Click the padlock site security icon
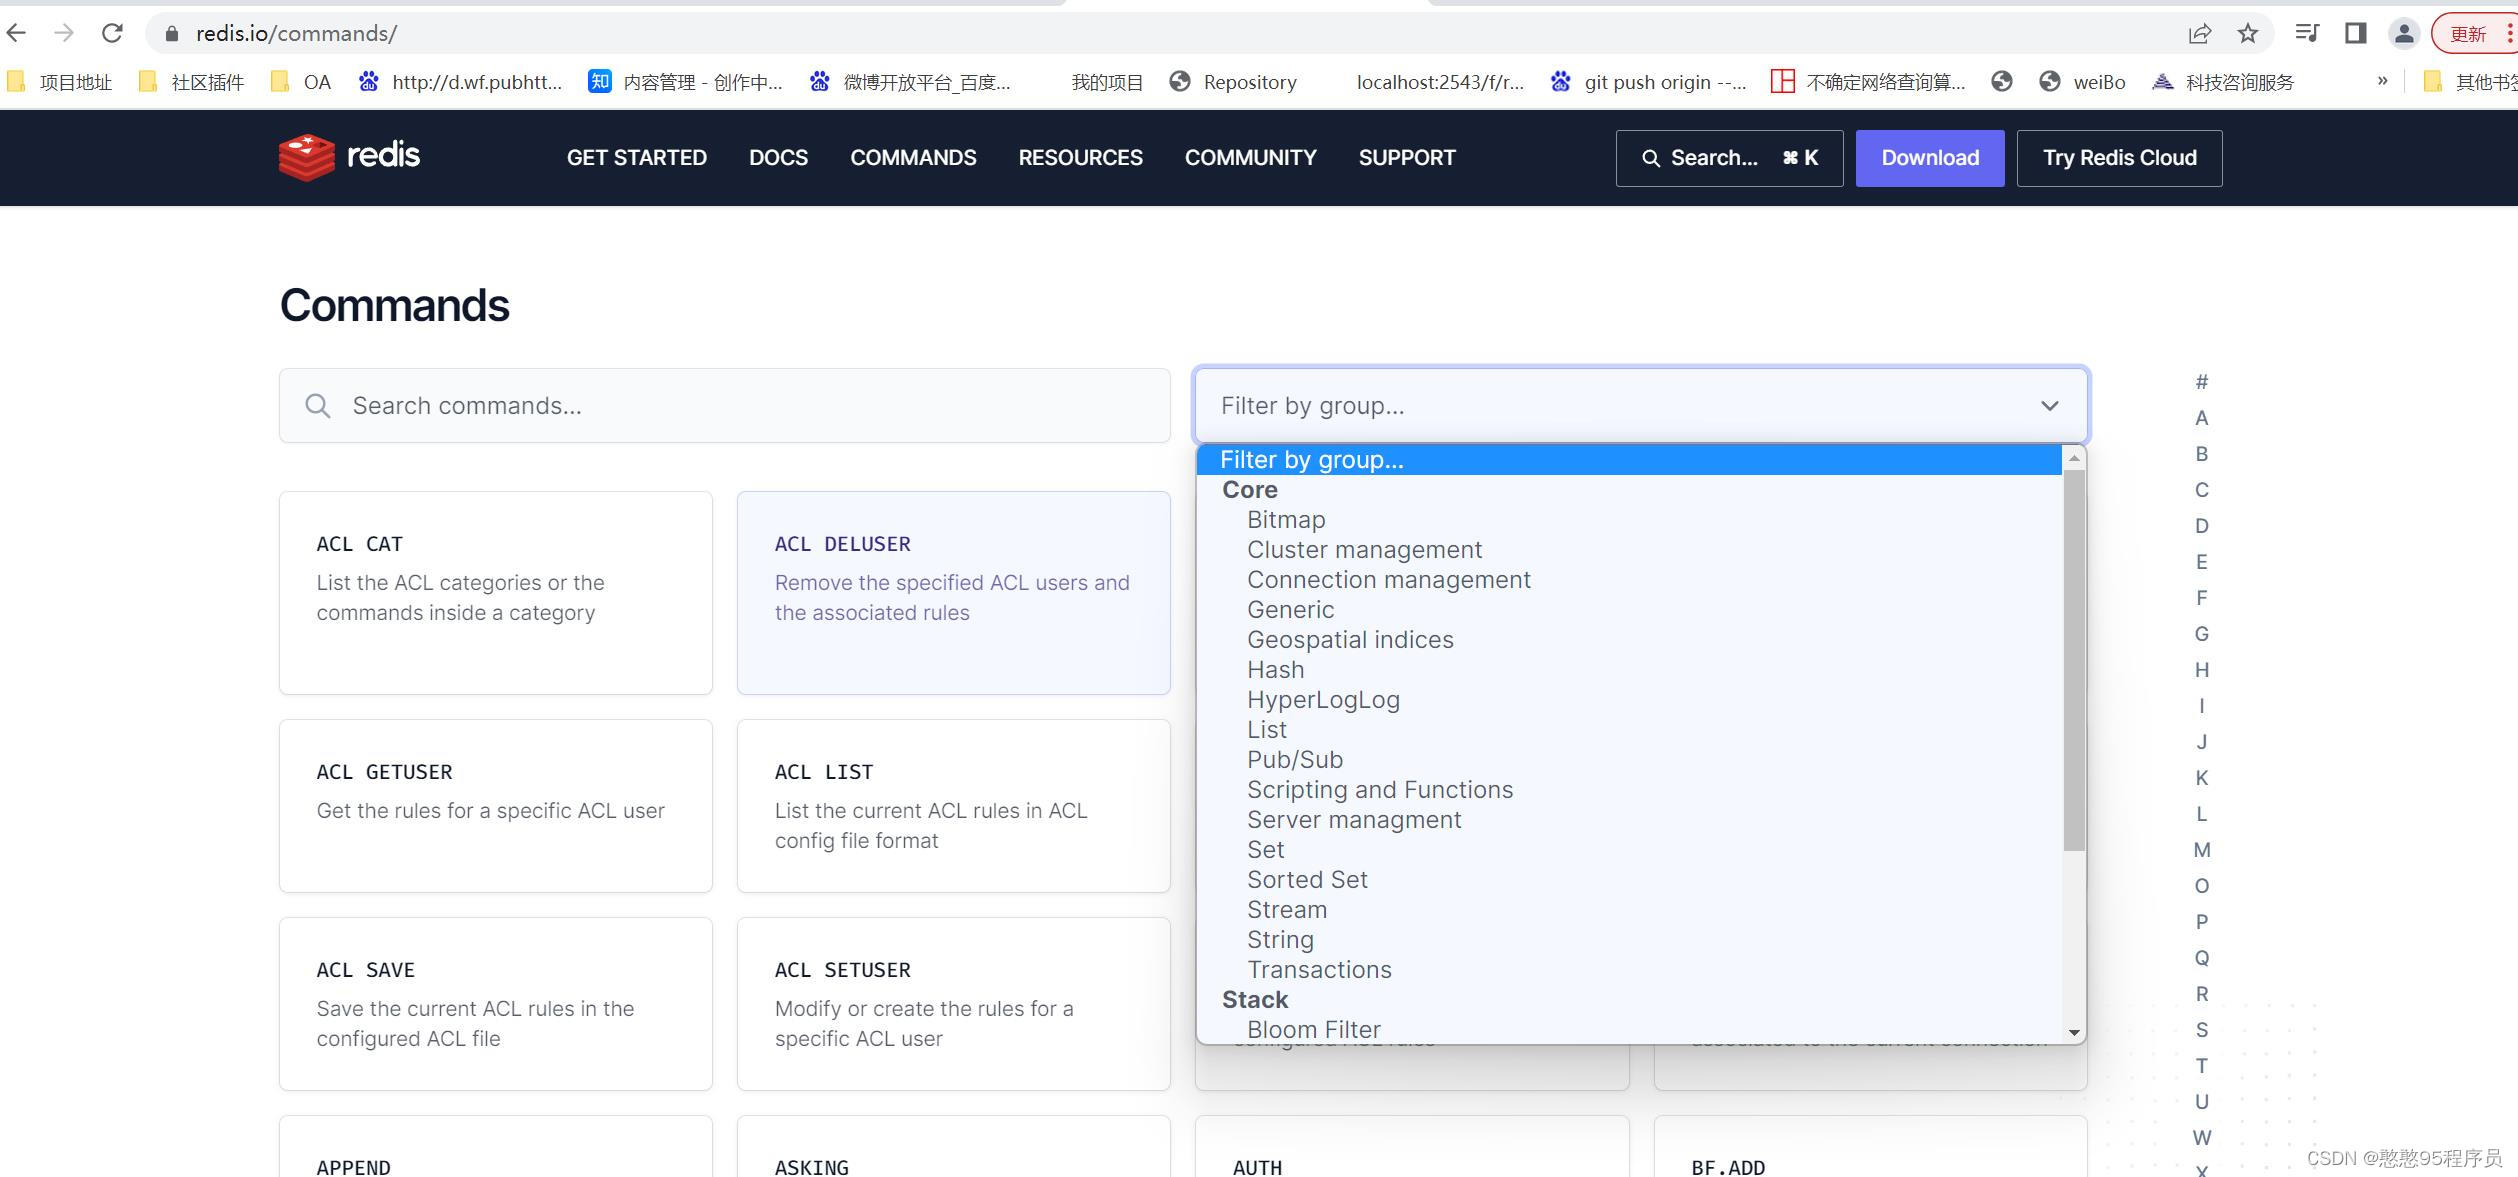 pos(172,34)
